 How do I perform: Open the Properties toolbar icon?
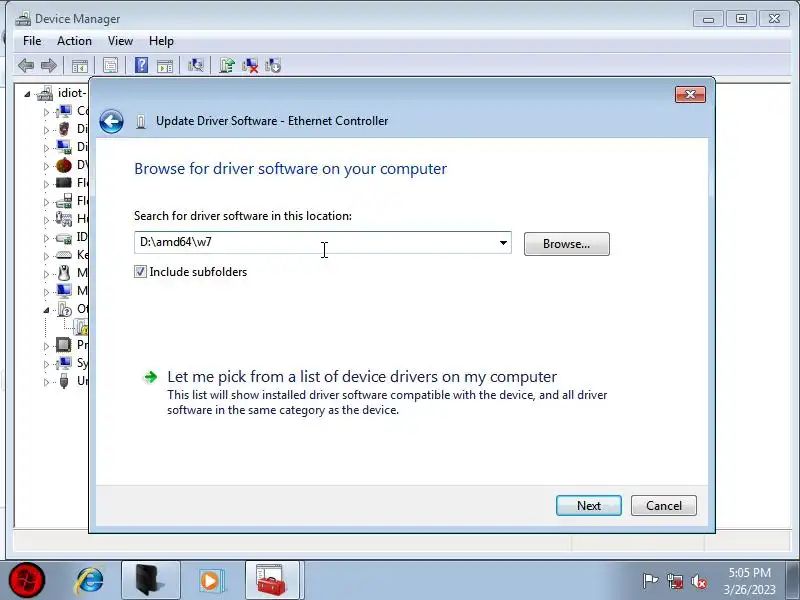tap(110, 65)
